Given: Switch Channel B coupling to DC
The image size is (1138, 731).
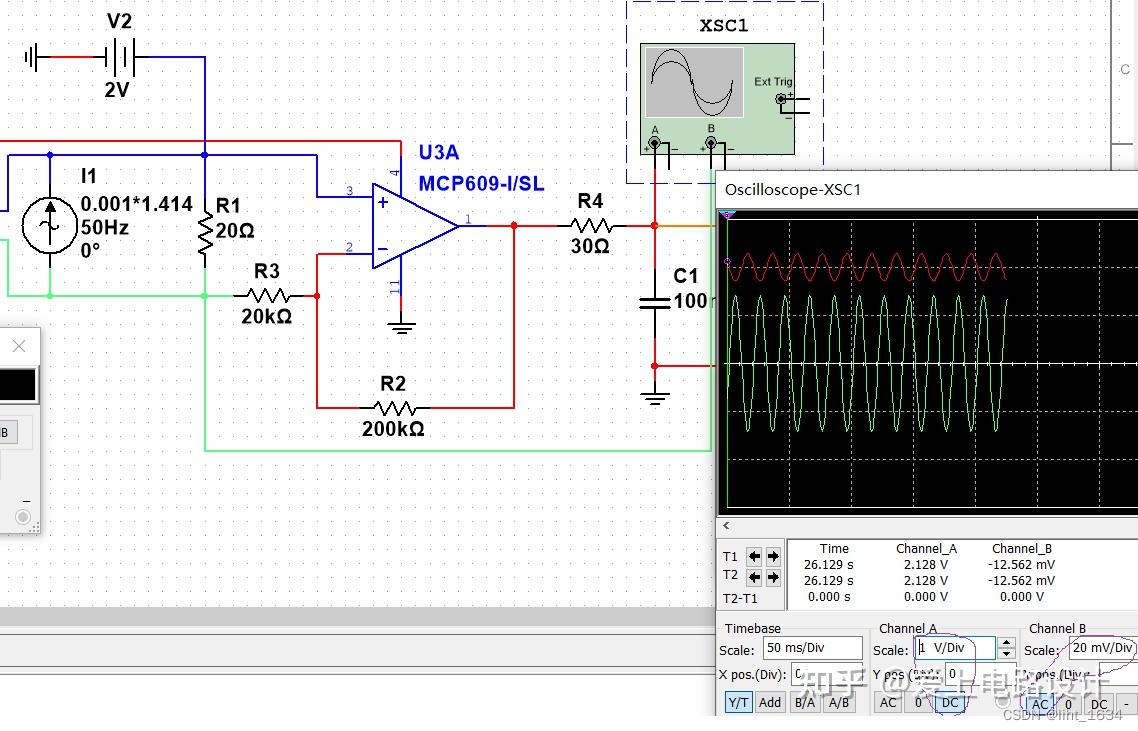Looking at the screenshot, I should [1100, 704].
